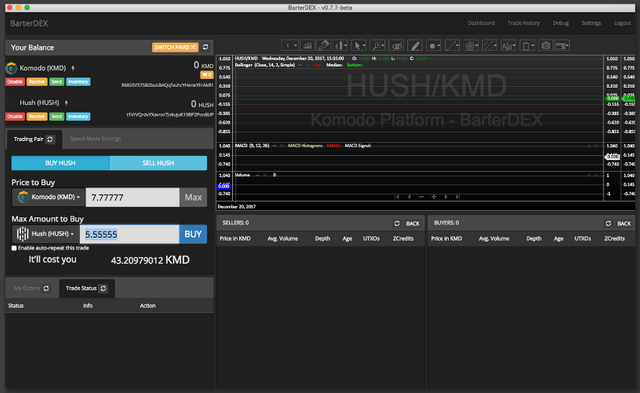
Task: Open Inventory for Hush (HUSH)
Action: point(78,117)
